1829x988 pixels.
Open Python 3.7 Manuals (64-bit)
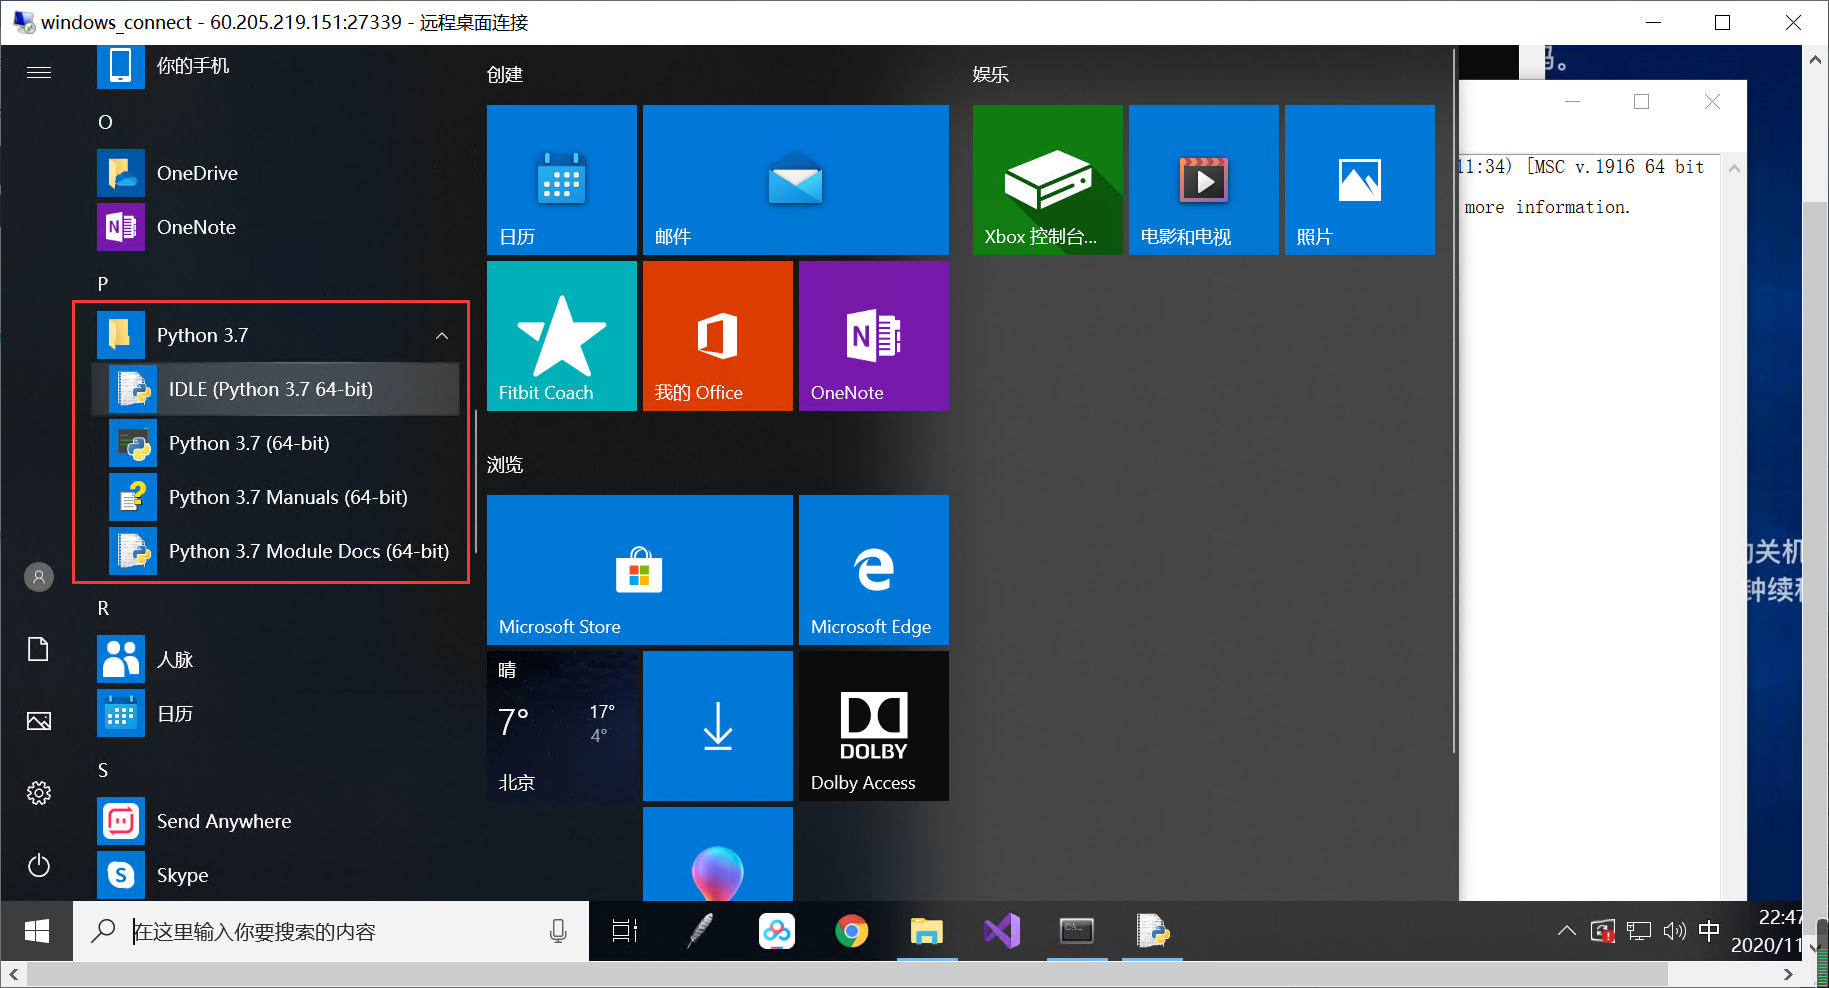click(x=276, y=497)
